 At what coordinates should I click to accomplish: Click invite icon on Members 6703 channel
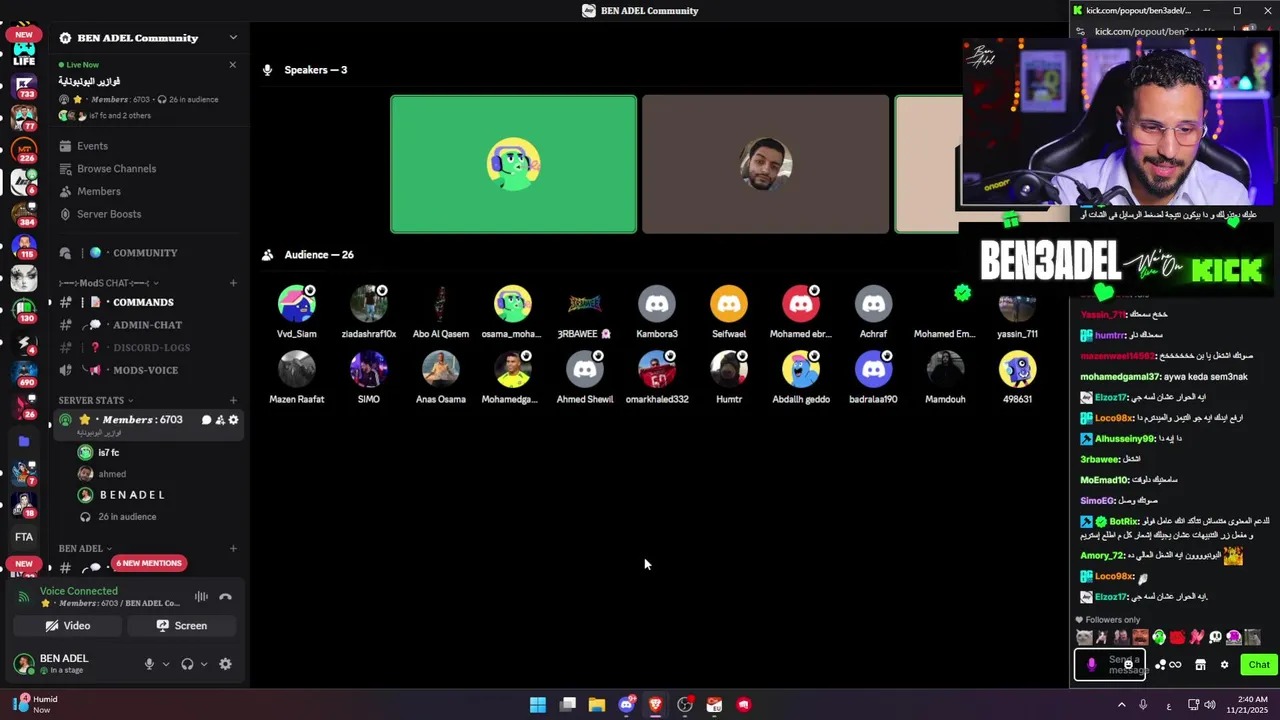(x=220, y=420)
